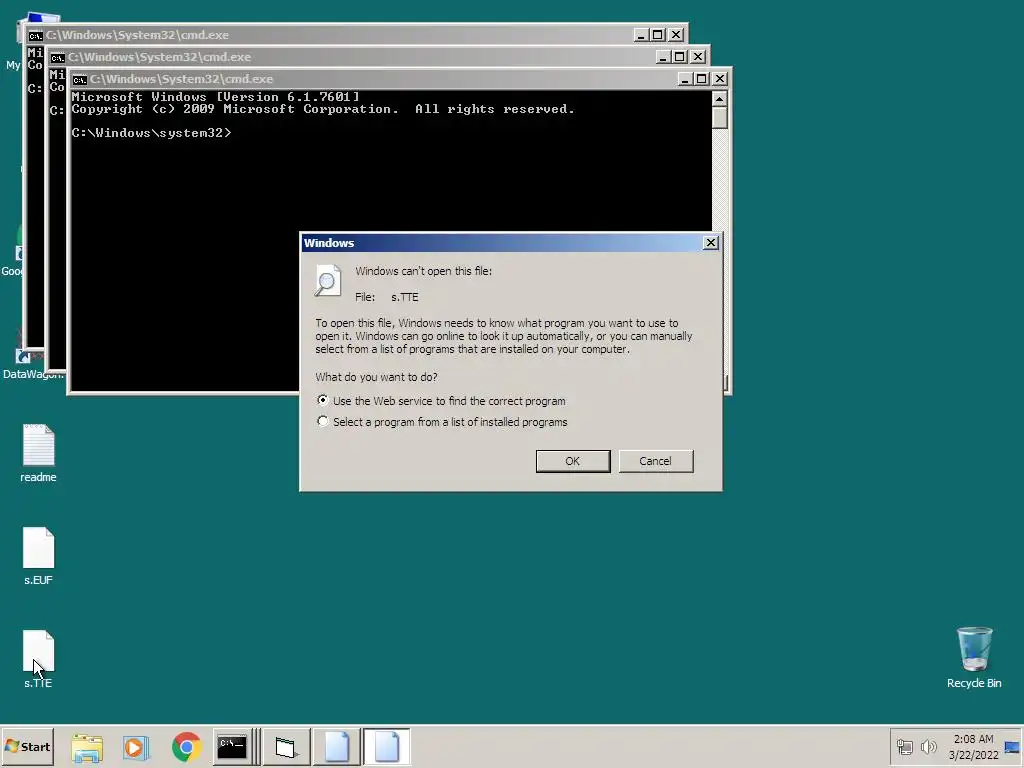Click front cmd.exe window system menu icon
This screenshot has height=768, width=1024.
tap(80, 79)
